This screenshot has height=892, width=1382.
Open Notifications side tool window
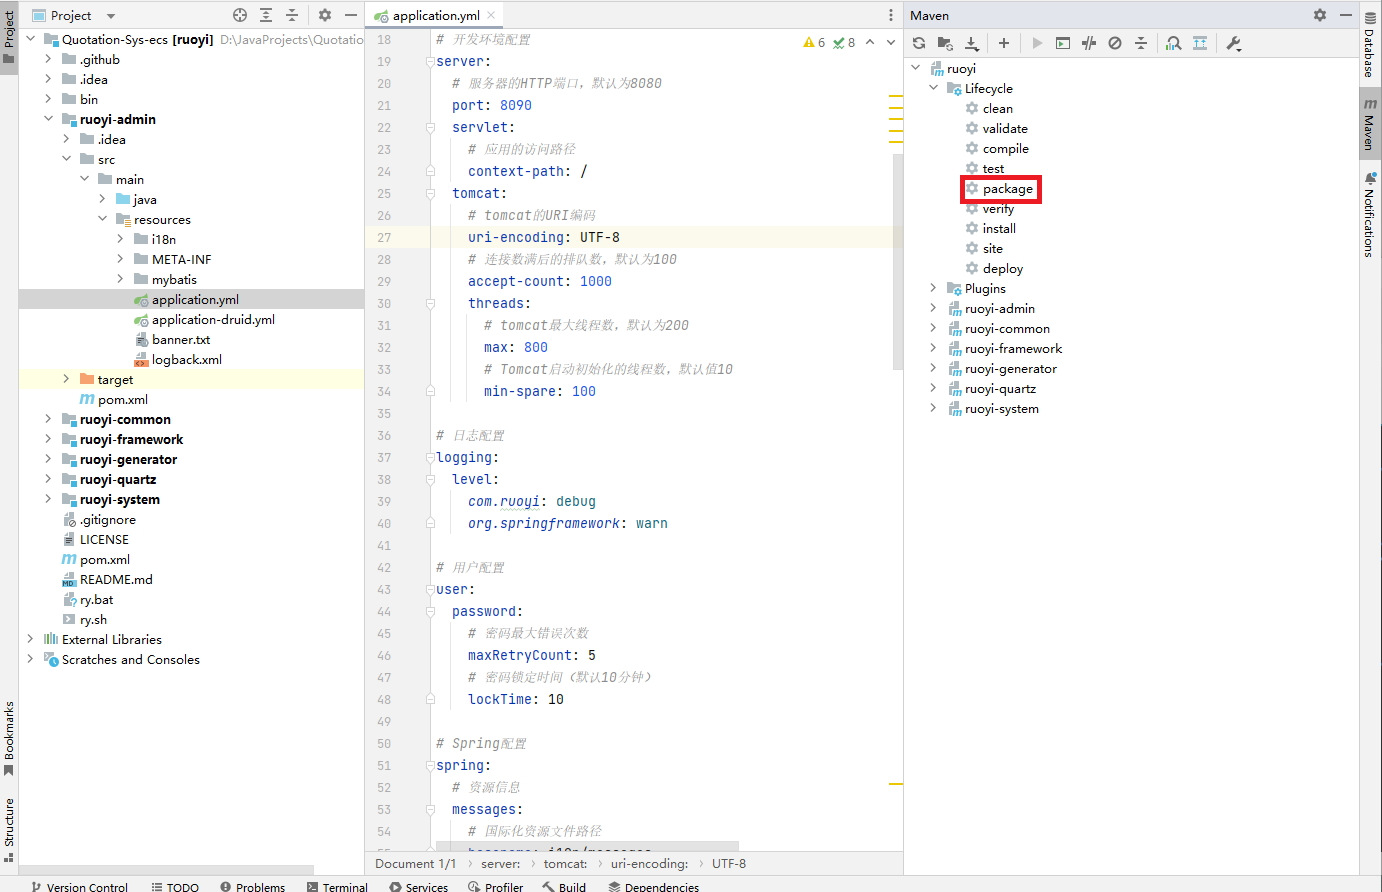pyautogui.click(x=1370, y=214)
